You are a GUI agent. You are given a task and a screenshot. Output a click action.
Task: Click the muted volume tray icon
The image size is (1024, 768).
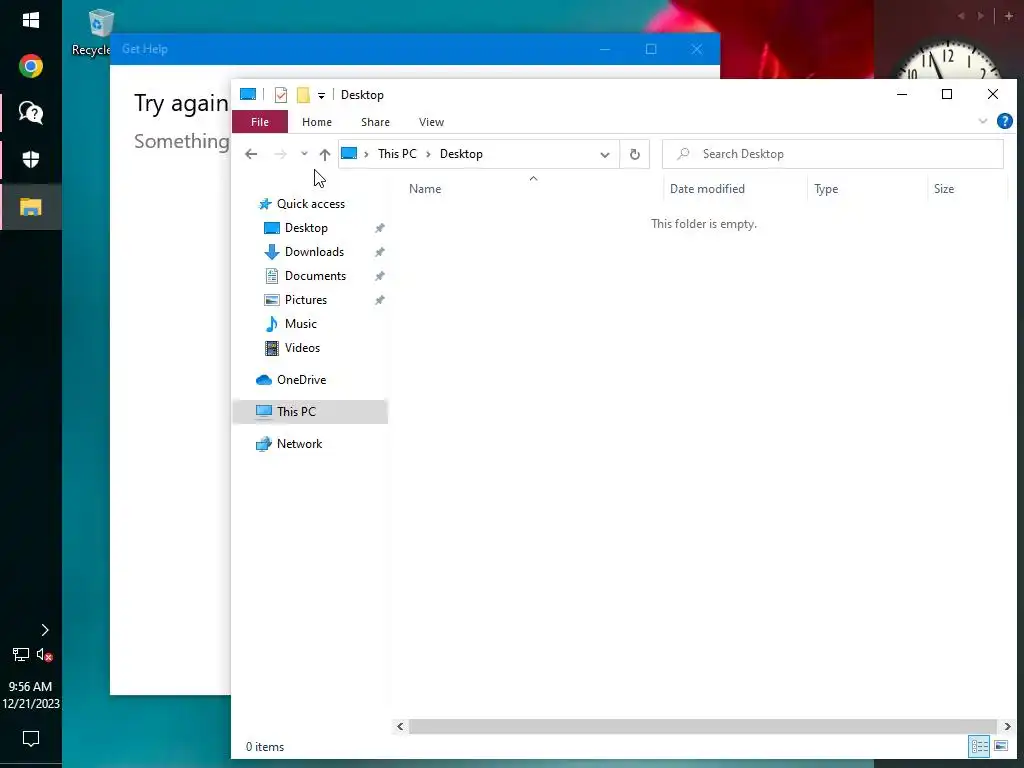44,654
